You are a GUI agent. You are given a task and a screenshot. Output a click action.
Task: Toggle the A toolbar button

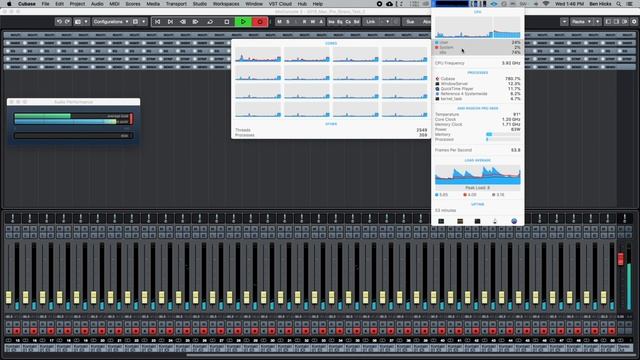[x=321, y=22]
